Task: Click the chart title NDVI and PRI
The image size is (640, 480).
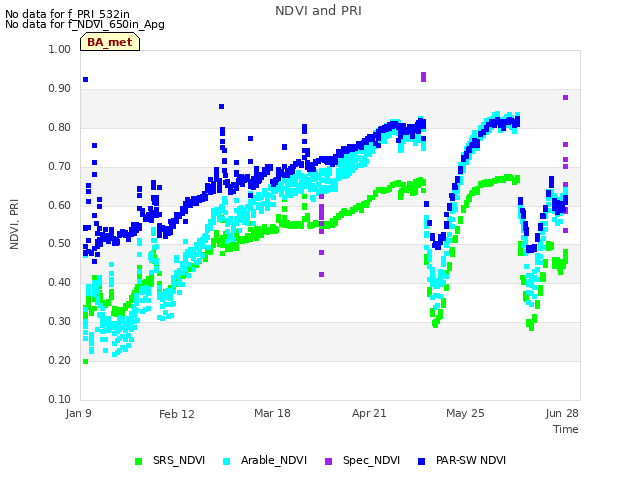Action: [x=318, y=11]
